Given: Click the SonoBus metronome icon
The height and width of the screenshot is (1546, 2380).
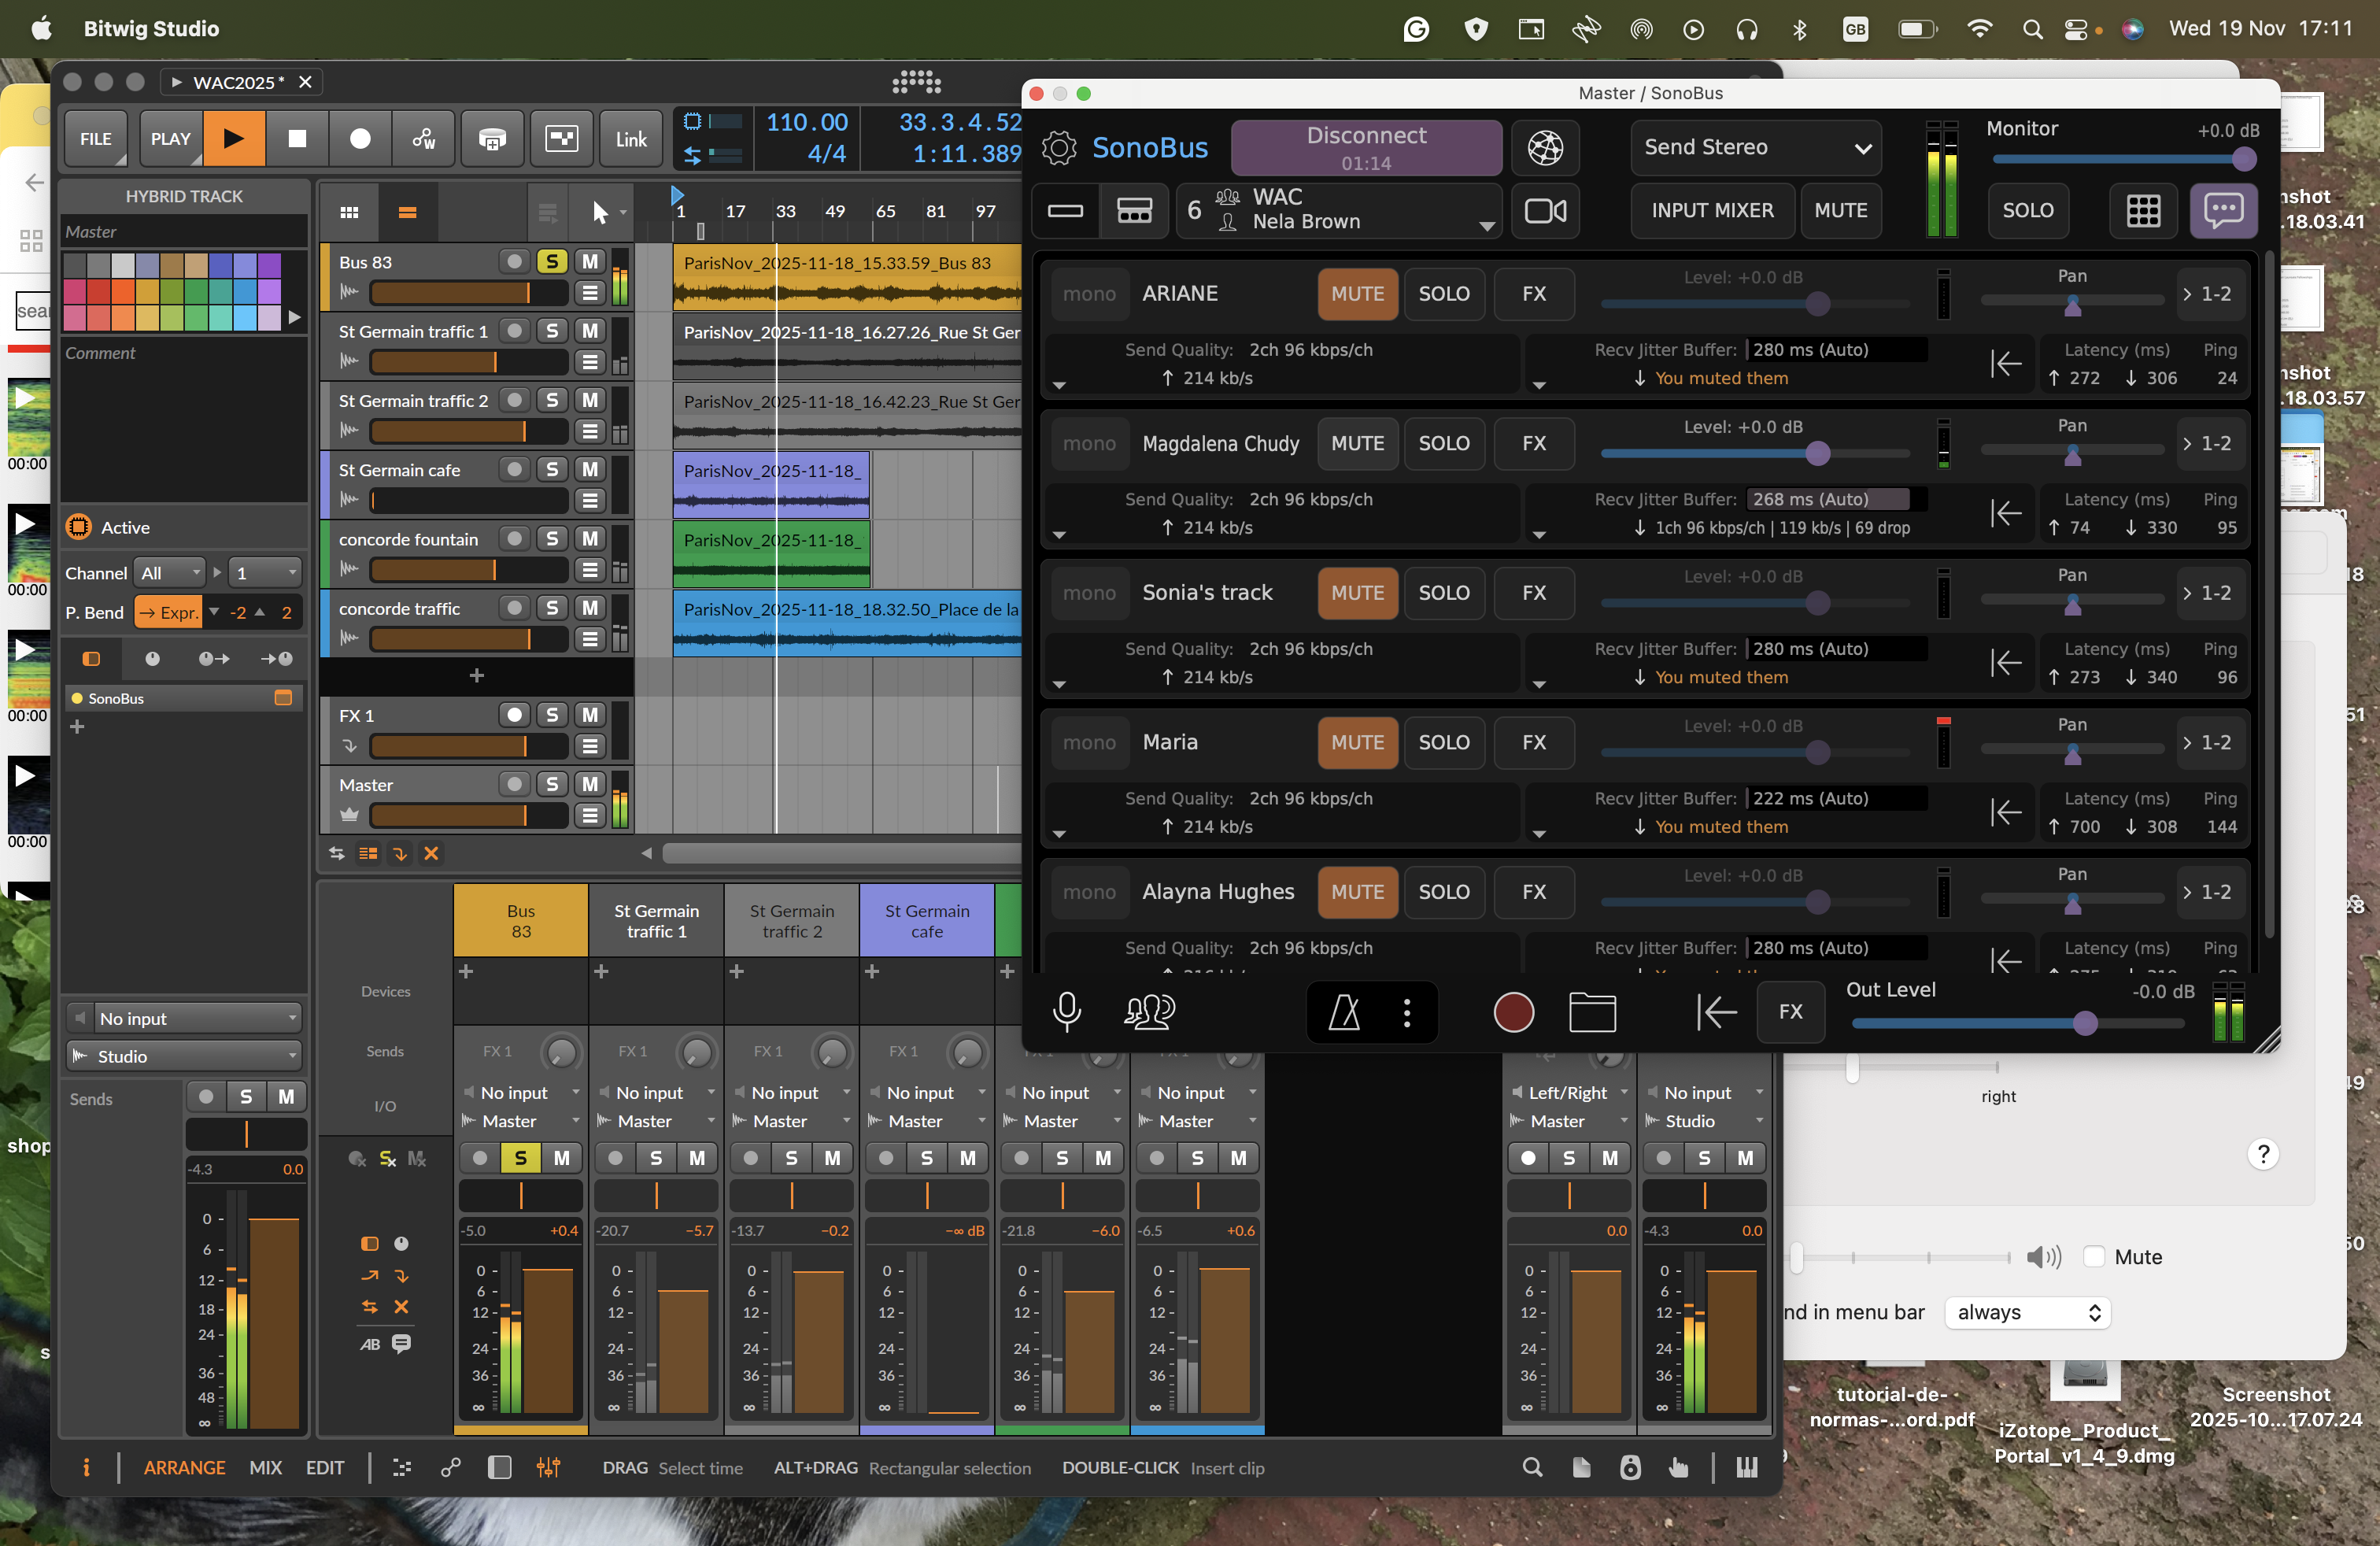Looking at the screenshot, I should [1343, 1012].
